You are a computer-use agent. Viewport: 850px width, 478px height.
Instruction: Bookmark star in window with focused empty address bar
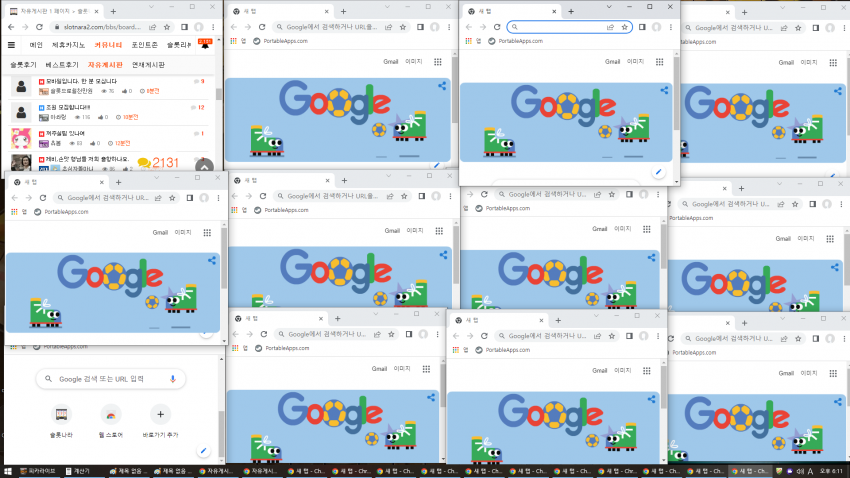624,27
